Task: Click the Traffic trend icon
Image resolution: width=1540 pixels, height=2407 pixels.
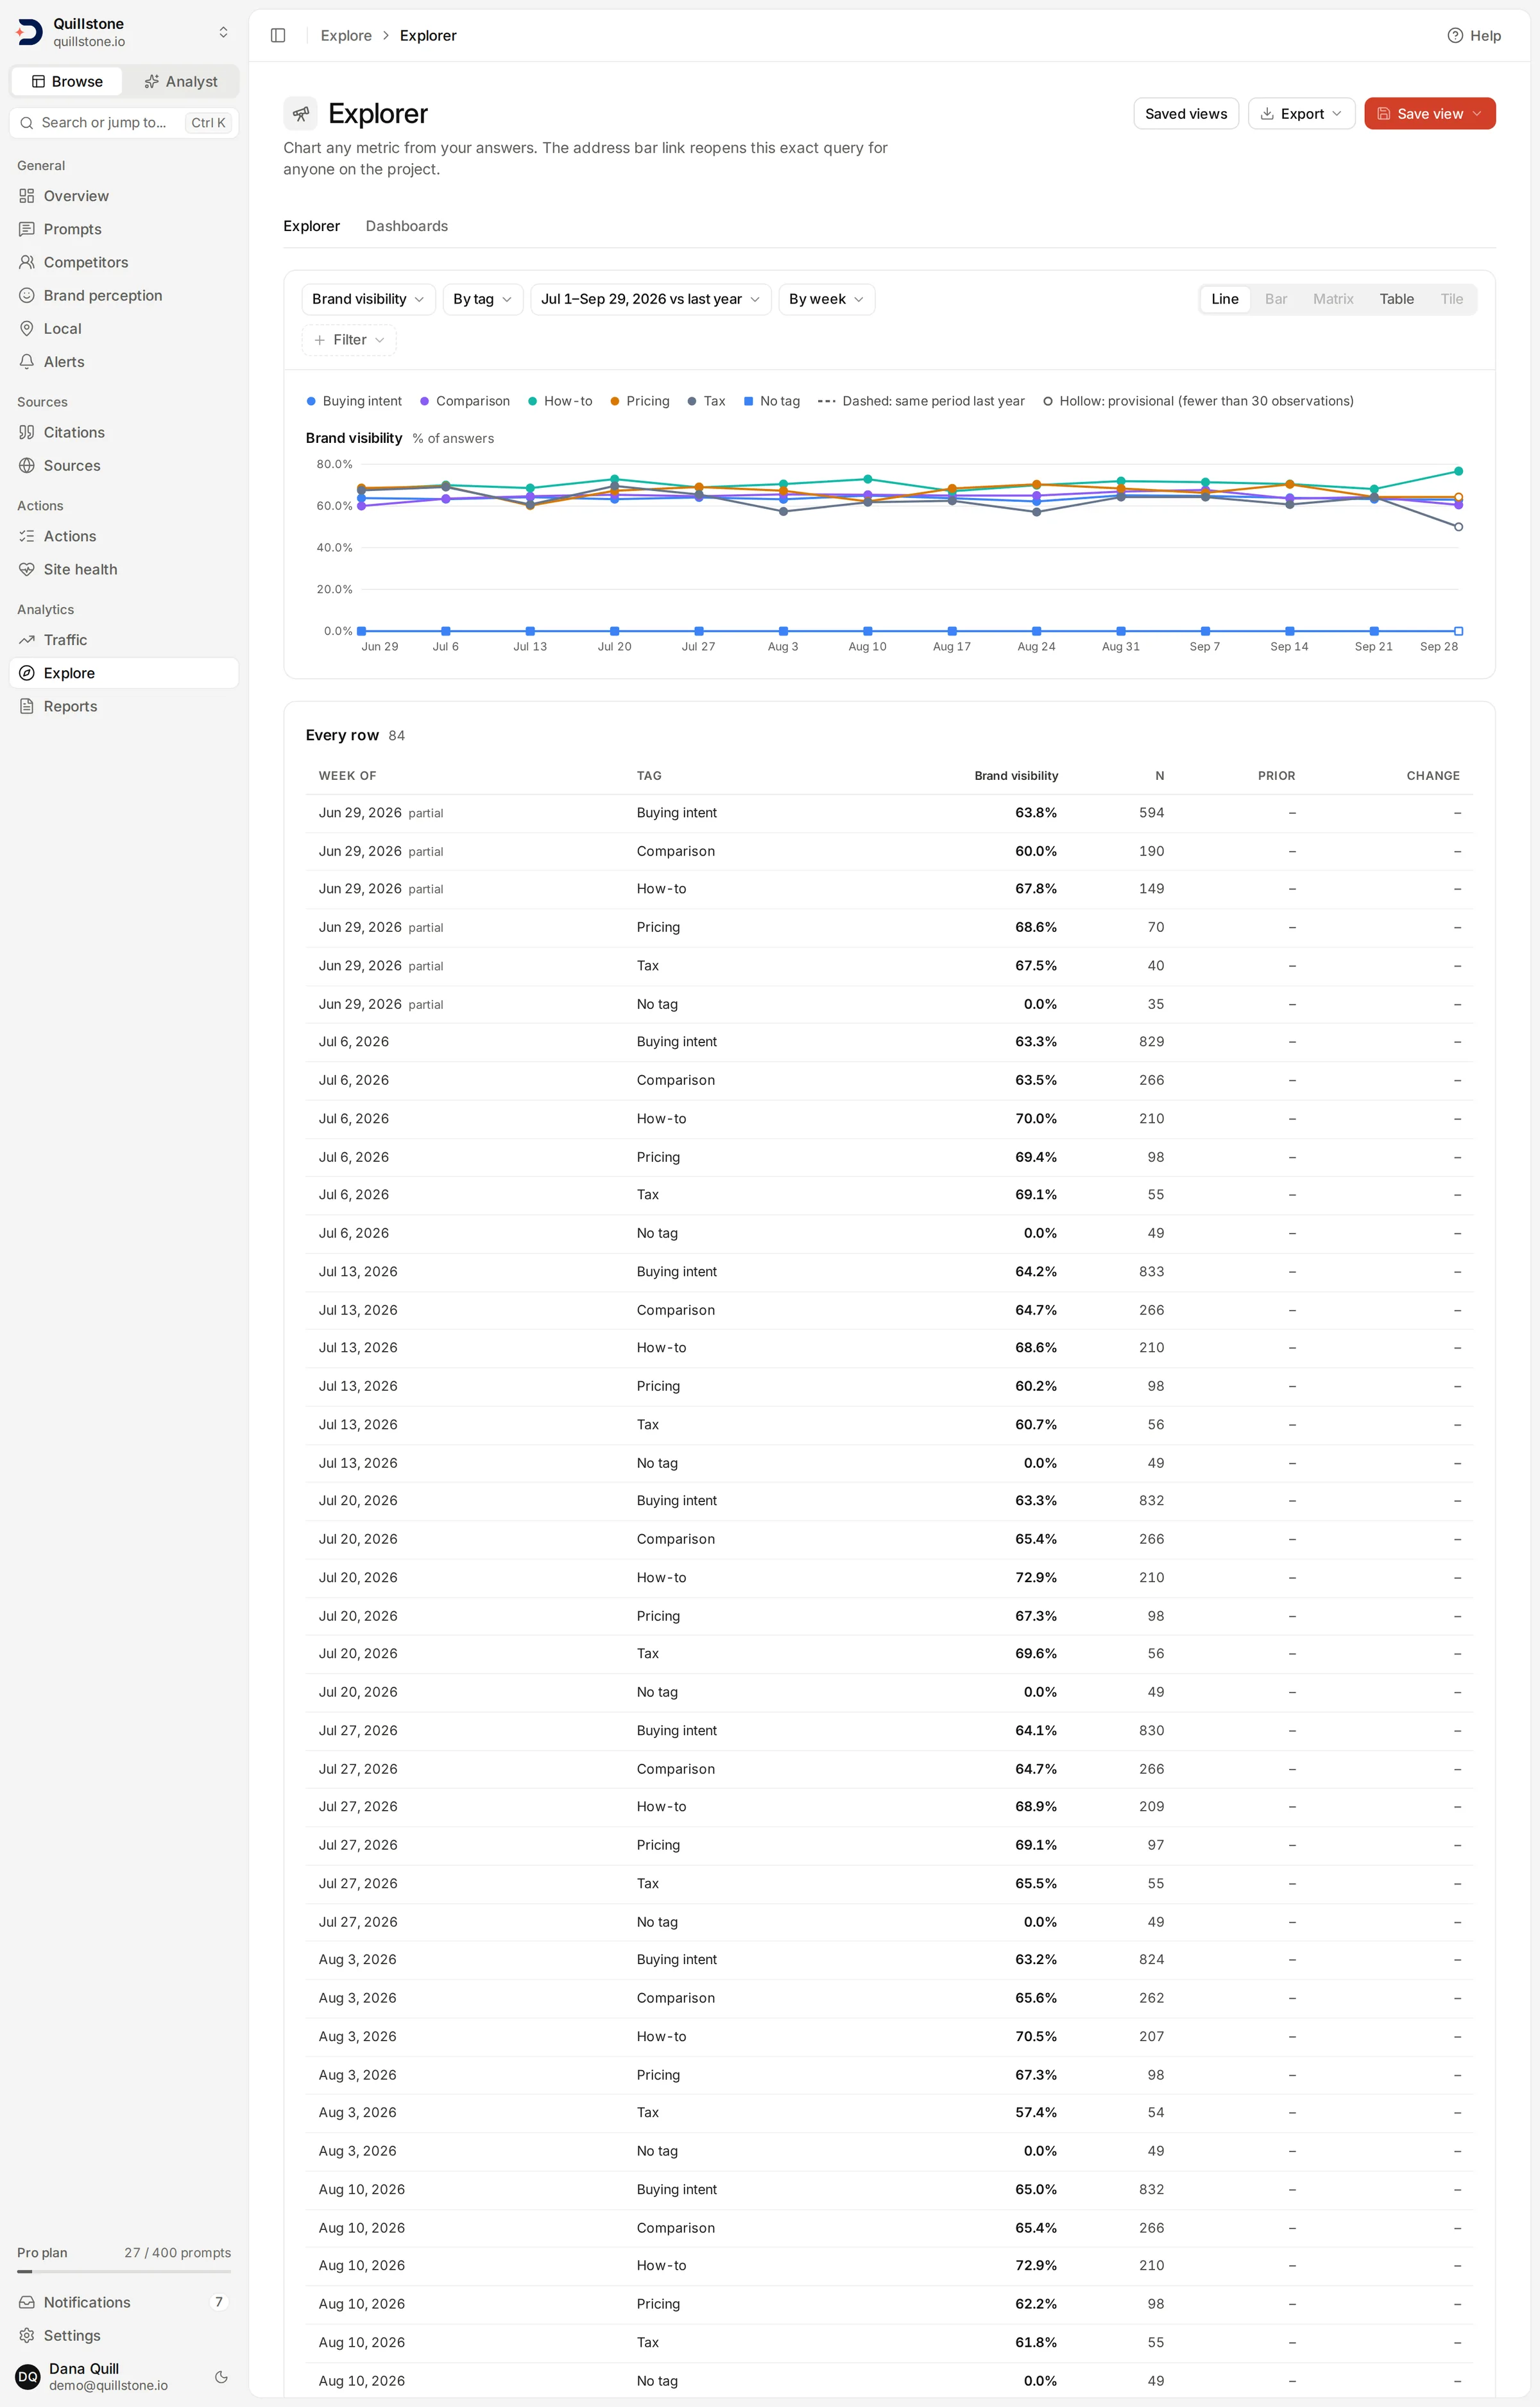Action: [x=27, y=640]
